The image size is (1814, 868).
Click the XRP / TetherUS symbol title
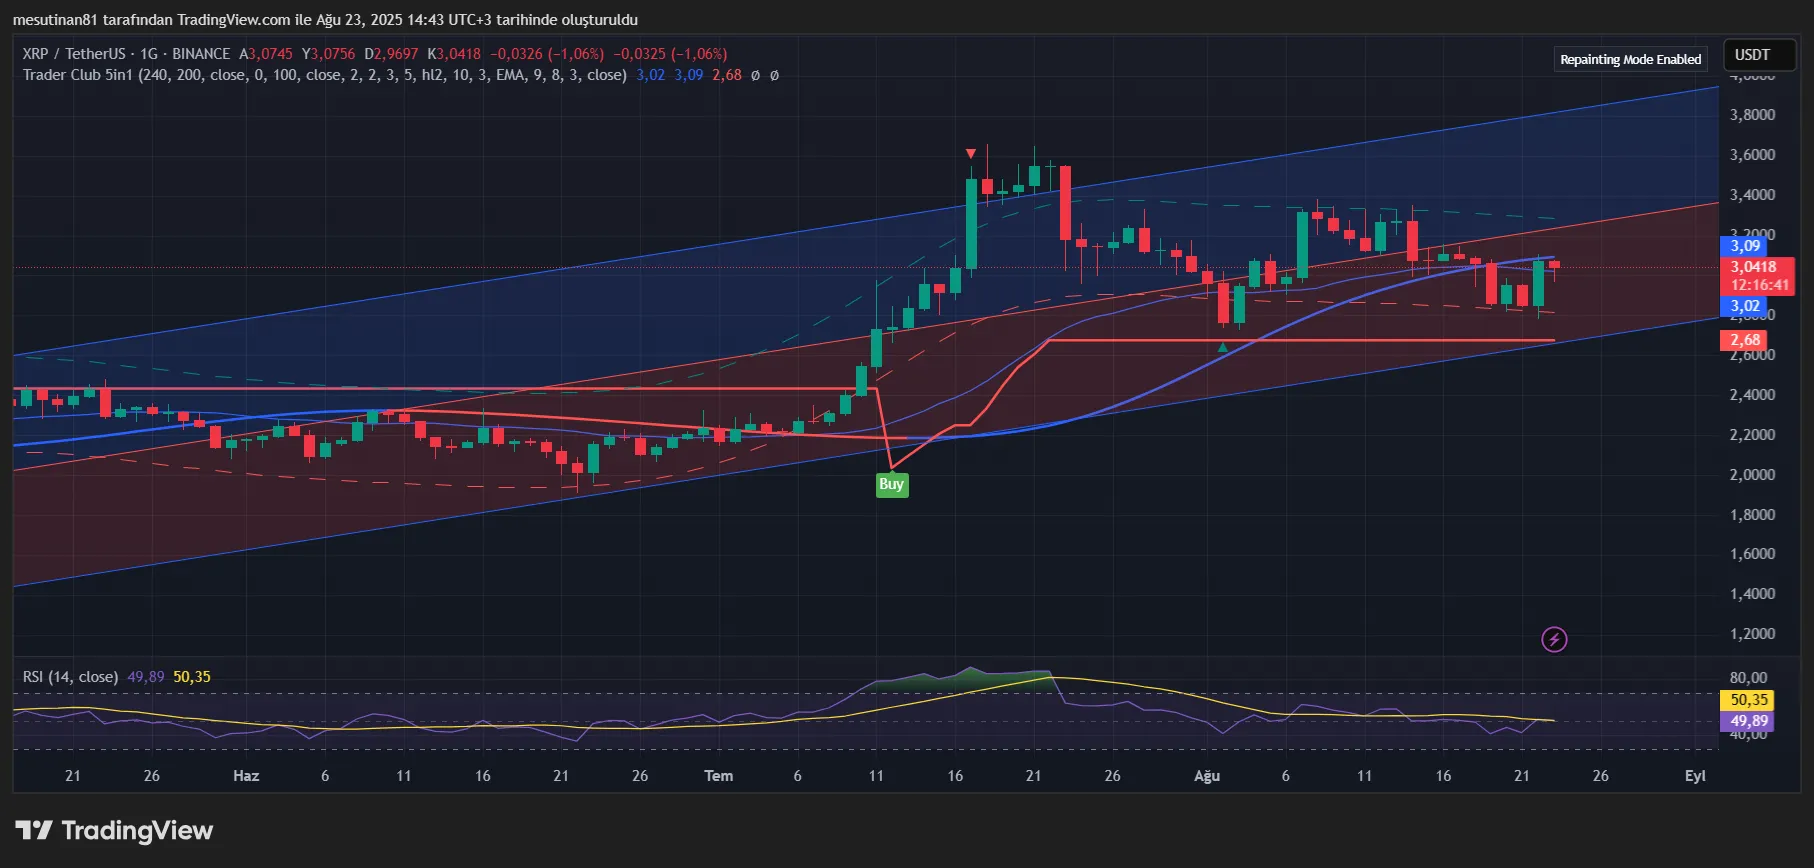[74, 54]
